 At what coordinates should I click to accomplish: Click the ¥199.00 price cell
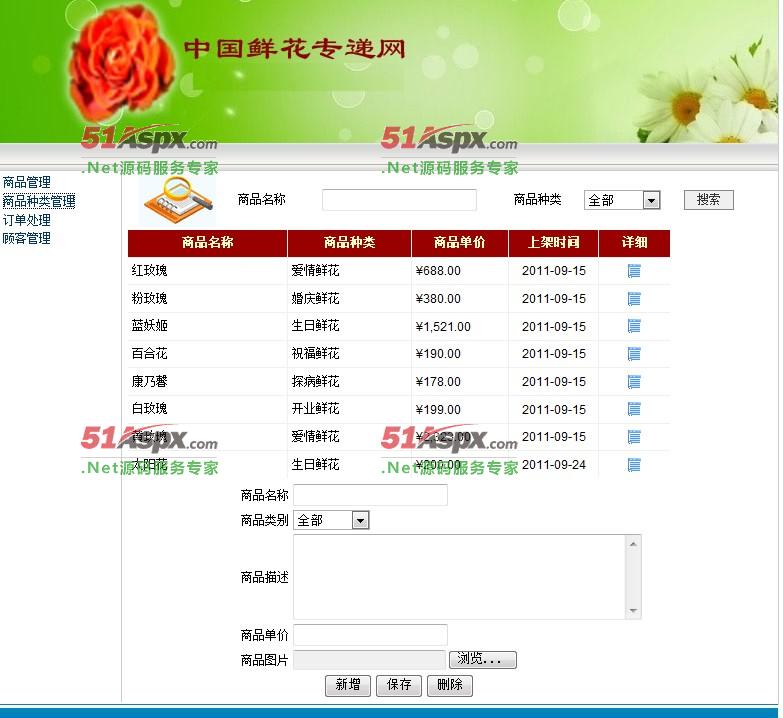pyautogui.click(x=459, y=409)
